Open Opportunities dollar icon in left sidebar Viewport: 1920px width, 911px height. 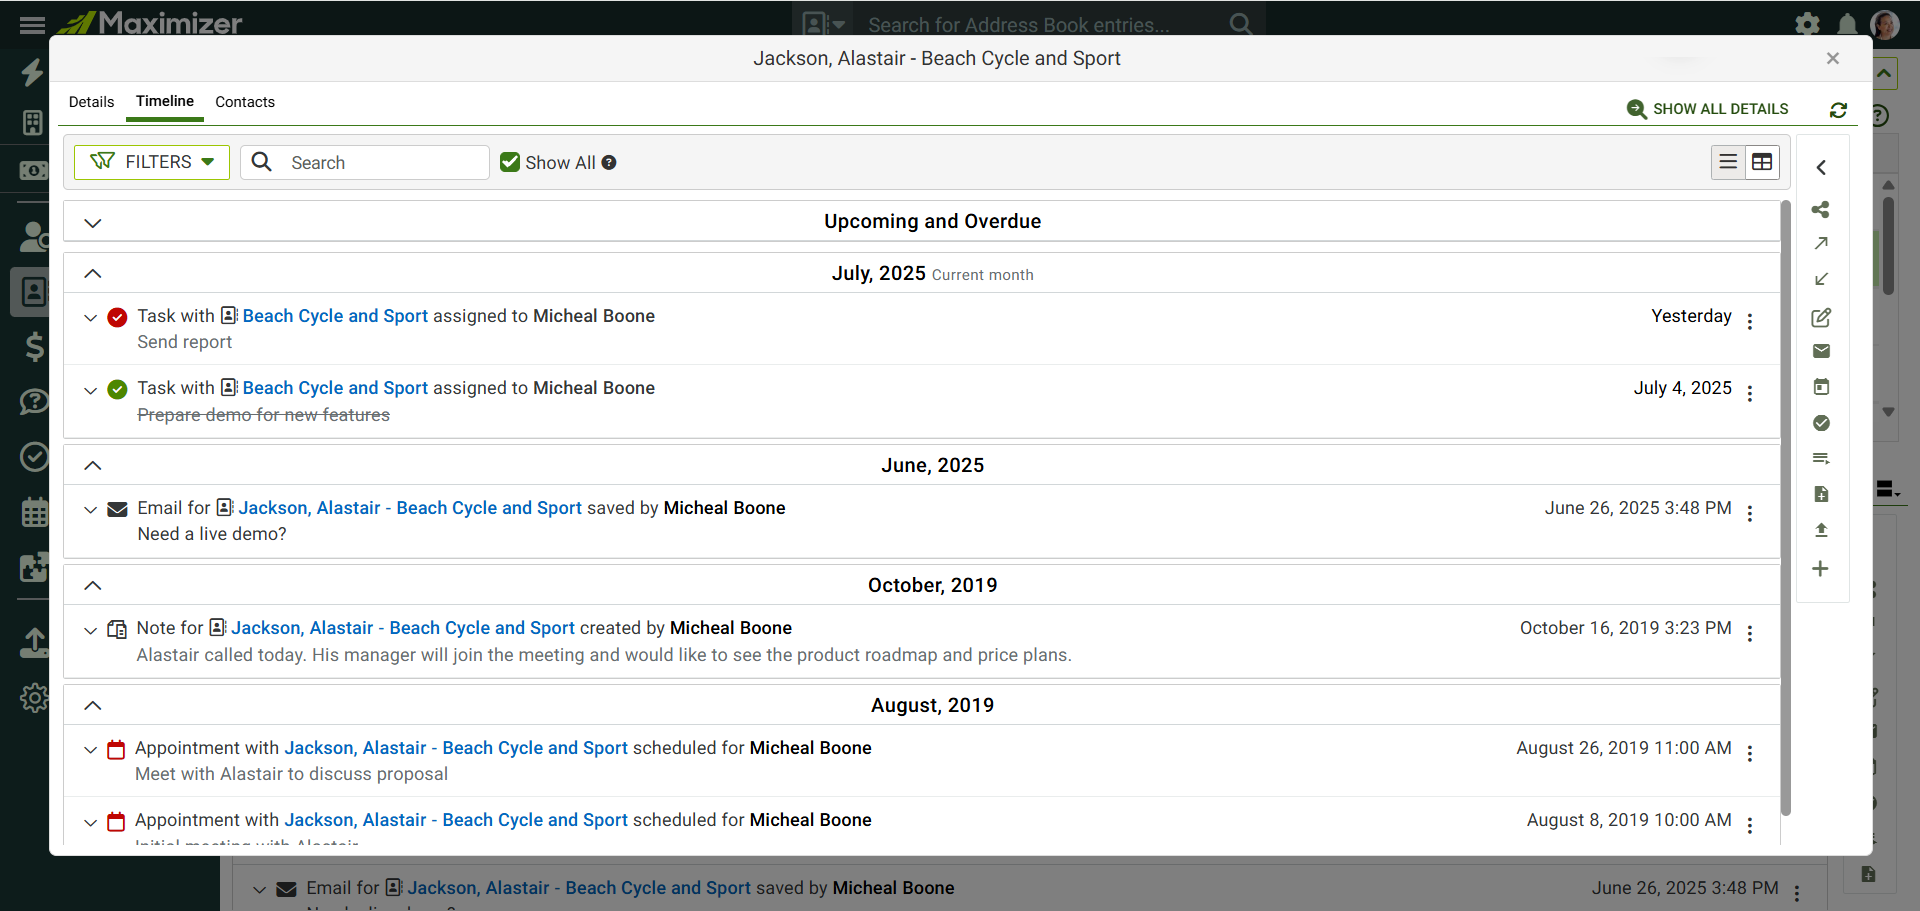click(34, 347)
